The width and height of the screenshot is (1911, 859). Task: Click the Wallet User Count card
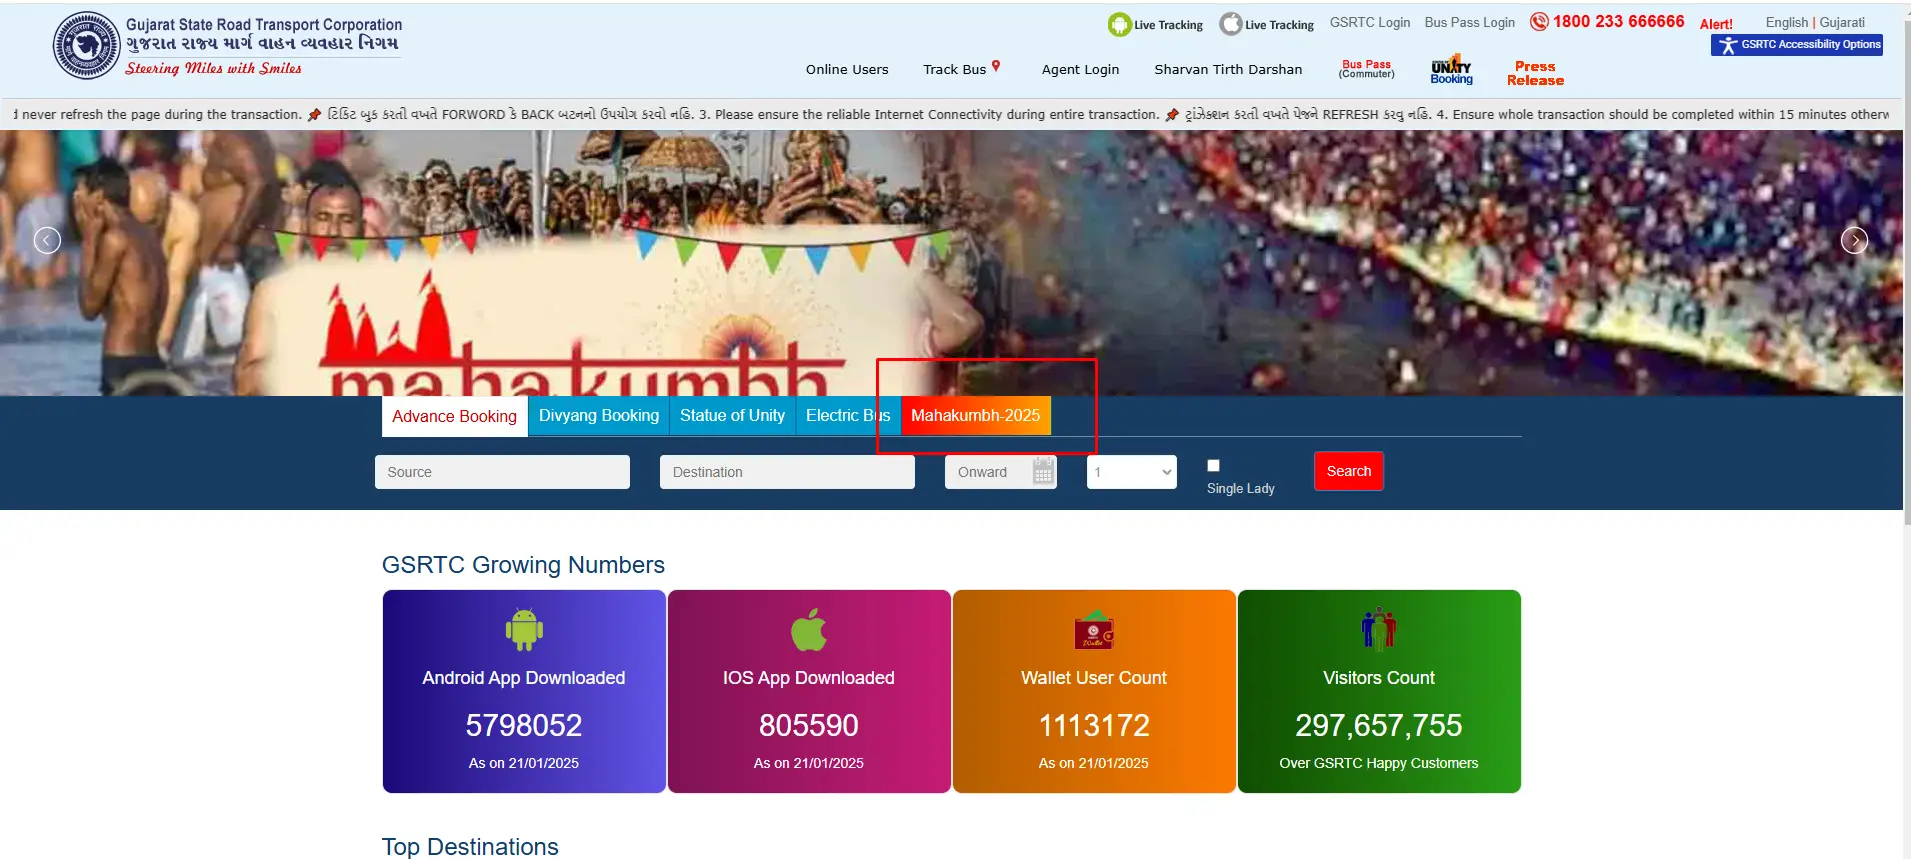tap(1094, 691)
